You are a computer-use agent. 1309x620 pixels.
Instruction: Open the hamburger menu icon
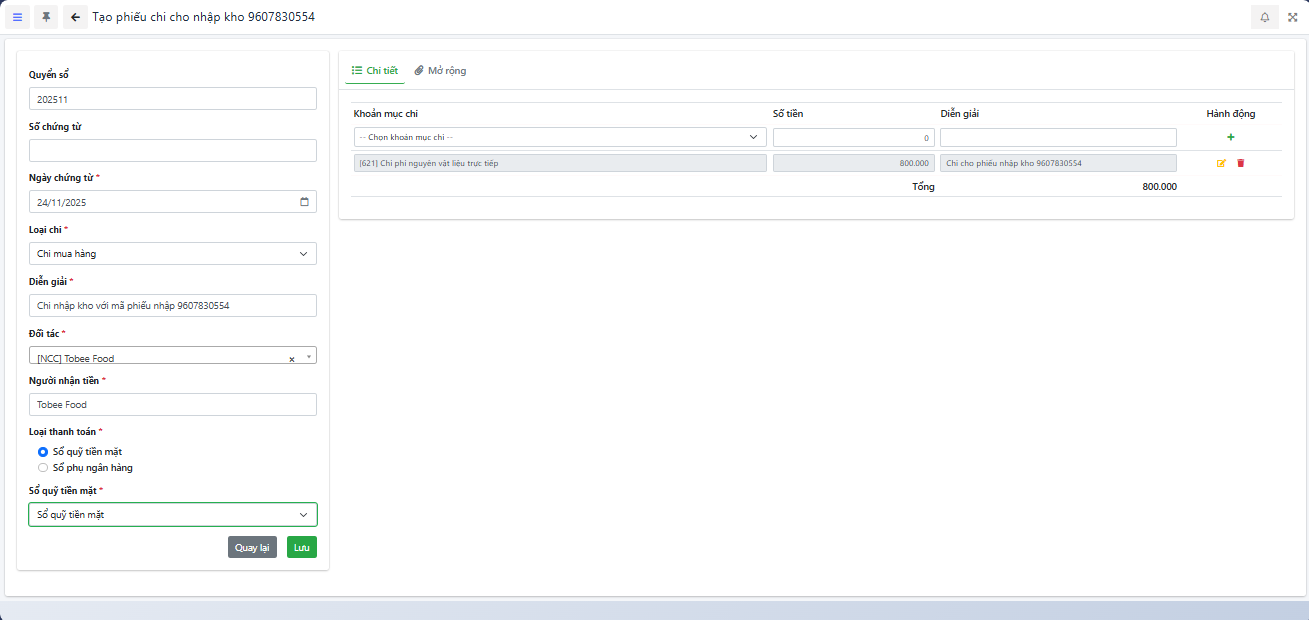pyautogui.click(x=17, y=17)
